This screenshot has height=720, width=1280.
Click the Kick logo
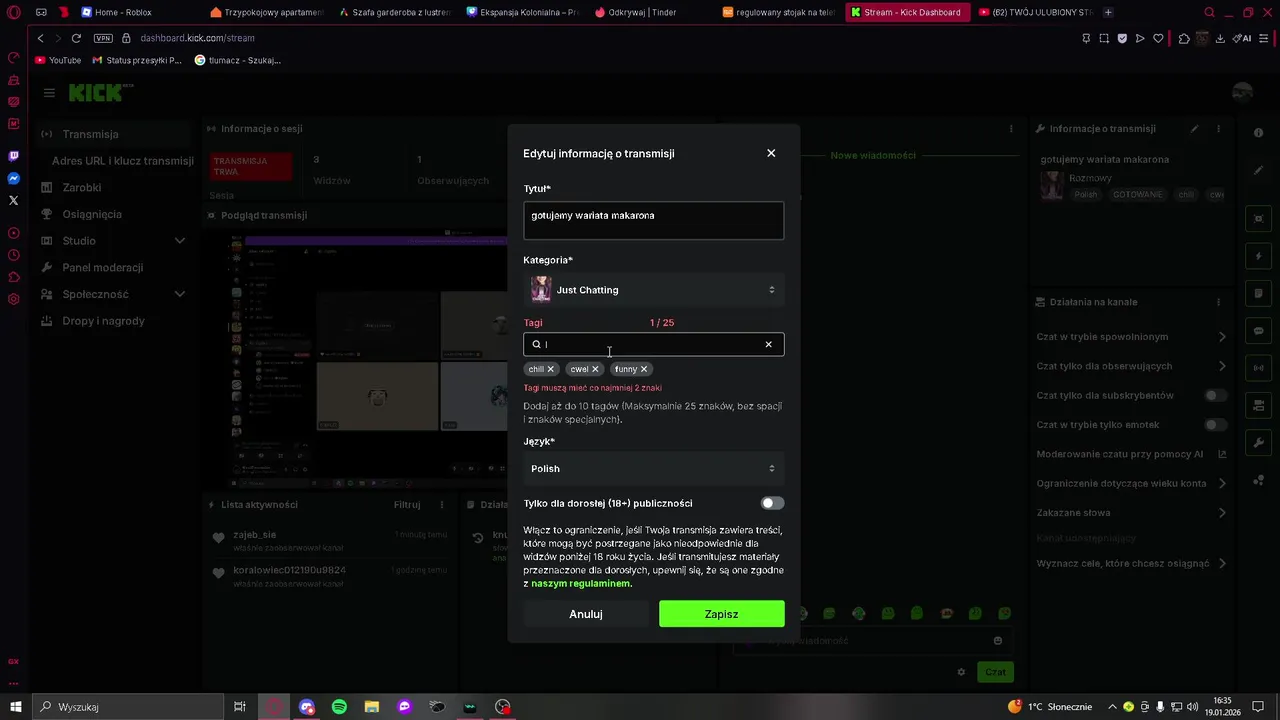96,93
